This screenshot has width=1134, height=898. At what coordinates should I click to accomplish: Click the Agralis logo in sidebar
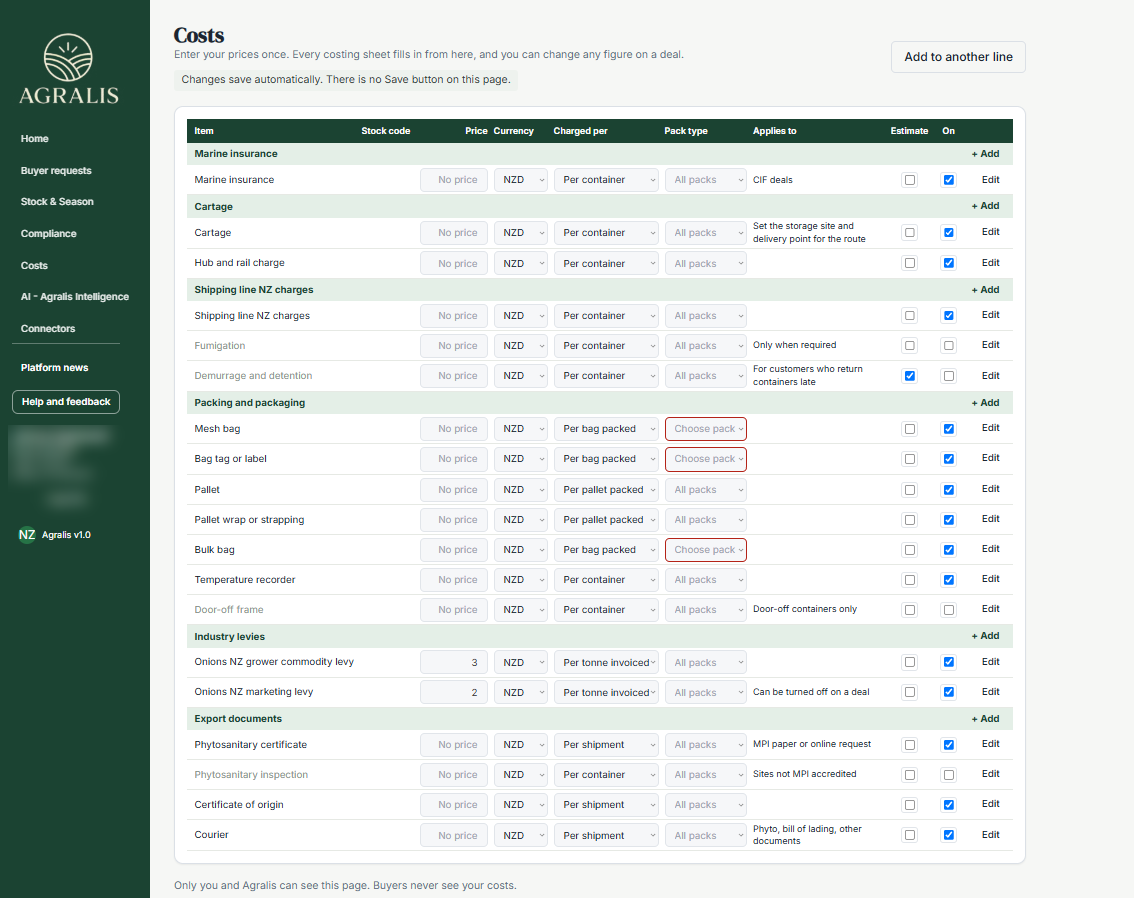tap(69, 69)
